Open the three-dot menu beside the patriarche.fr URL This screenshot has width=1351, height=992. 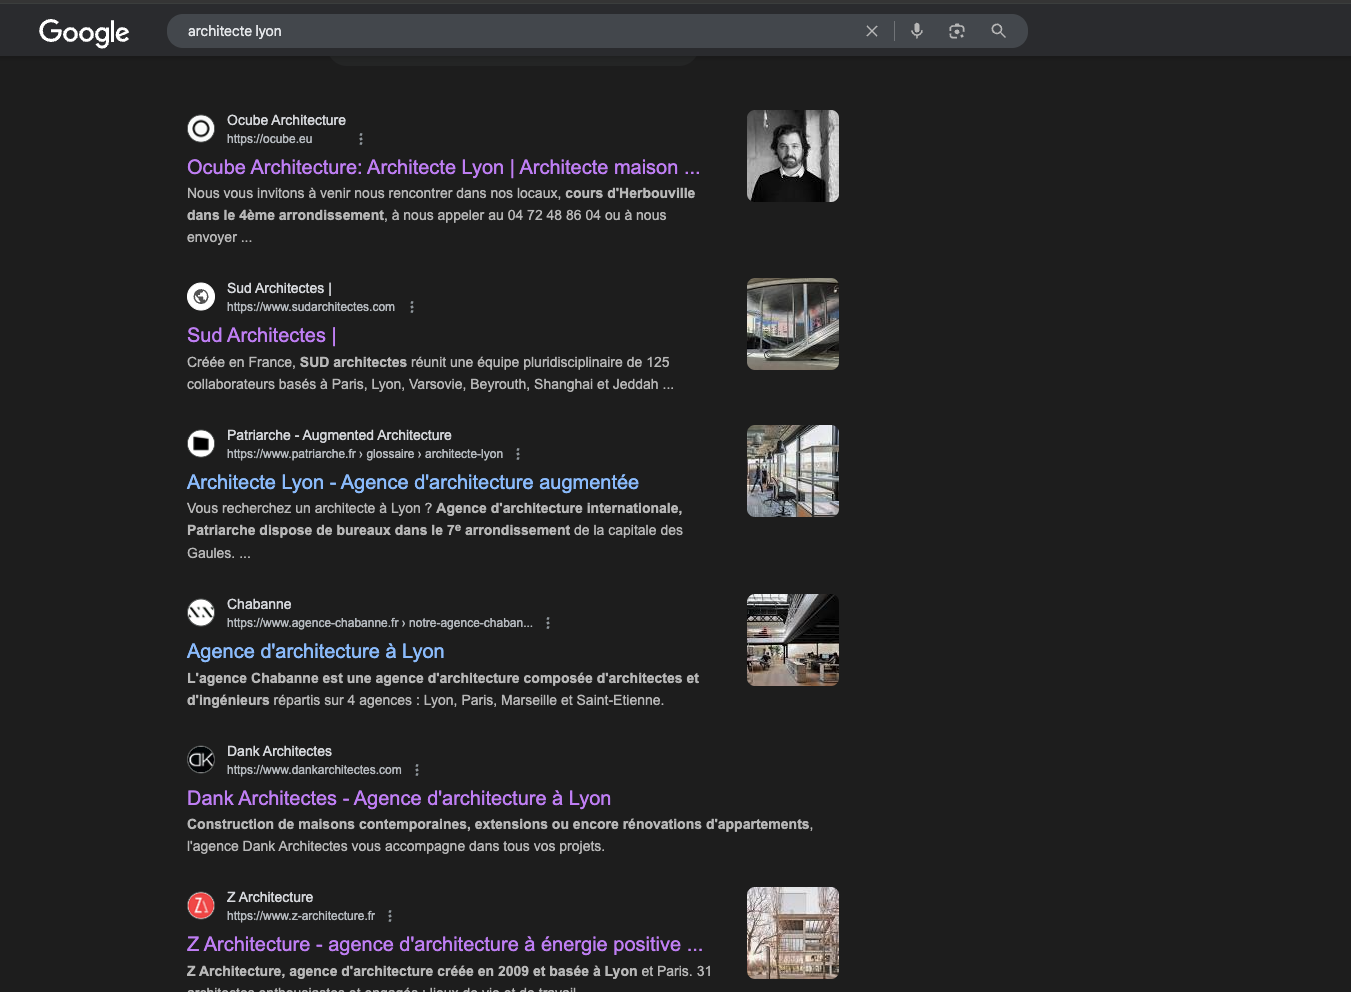pos(518,454)
